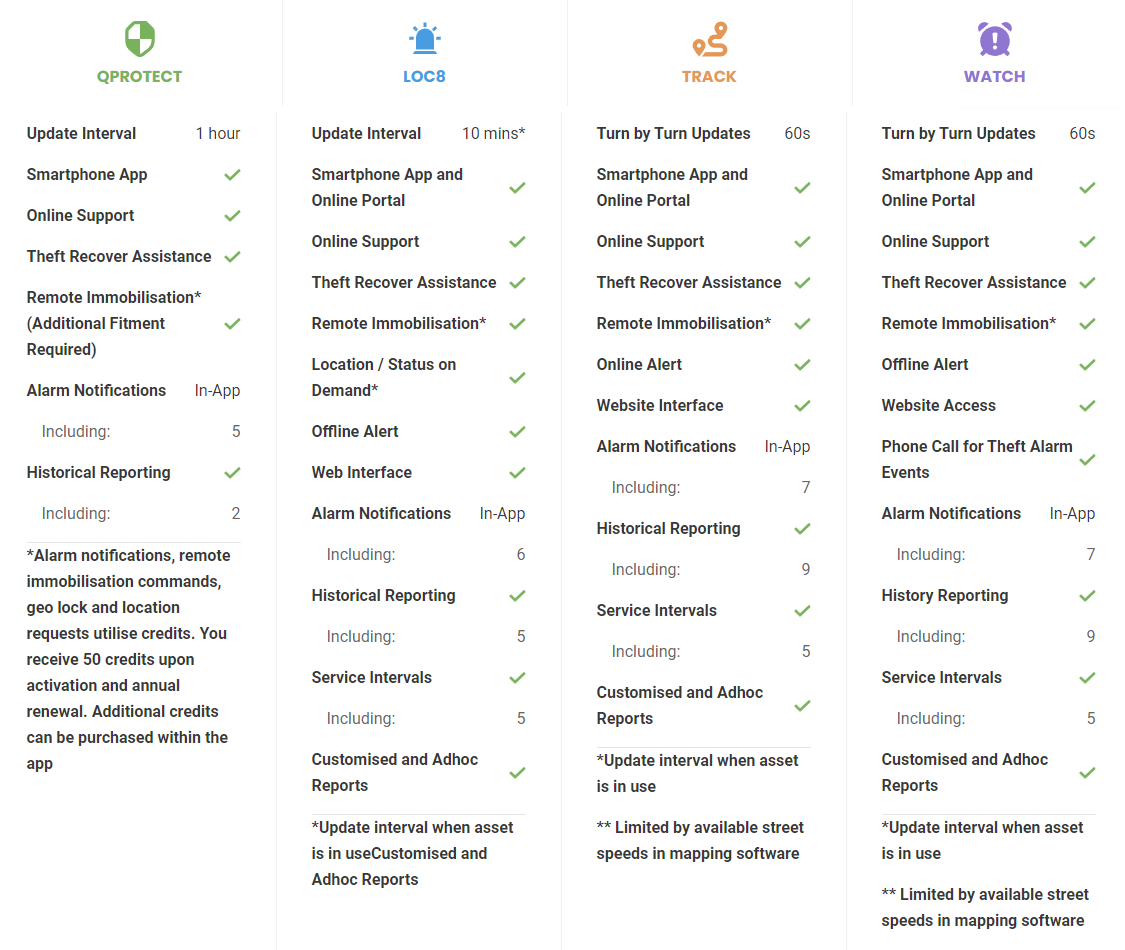Image resolution: width=1125 pixels, height=950 pixels.
Task: Open the WATCH plan title
Action: click(994, 77)
